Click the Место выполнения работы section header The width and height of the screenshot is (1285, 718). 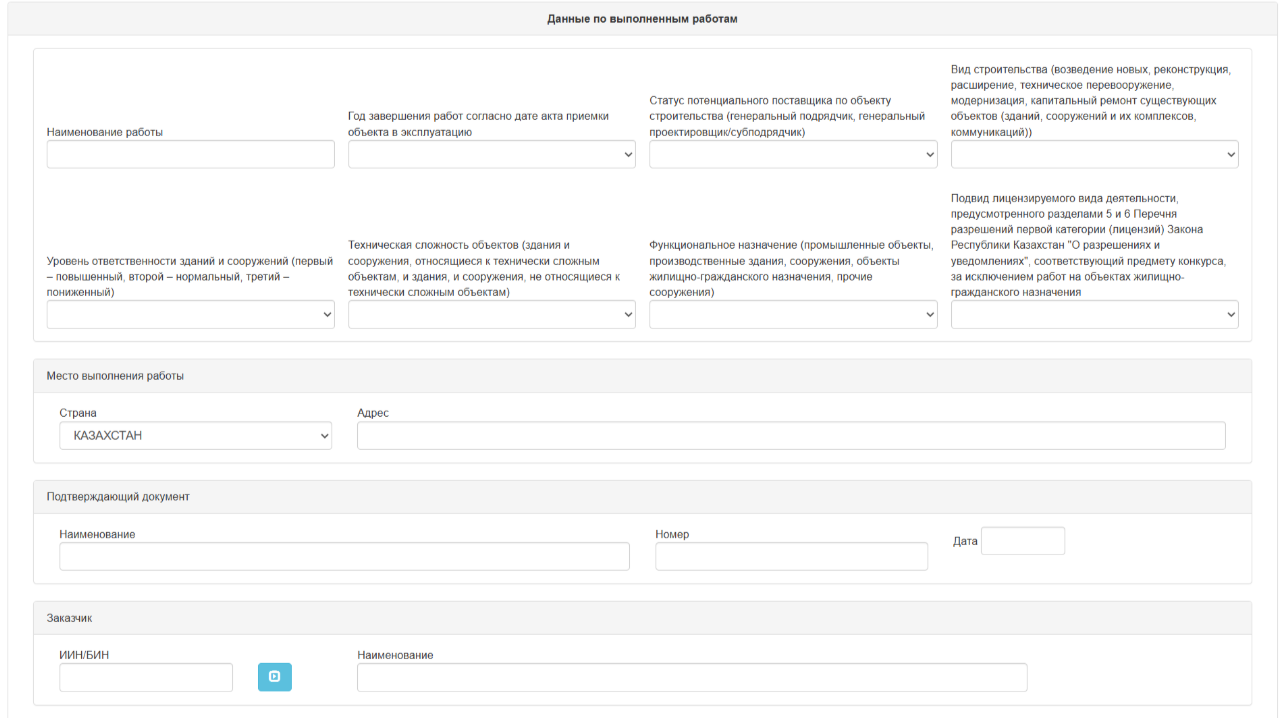115,376
